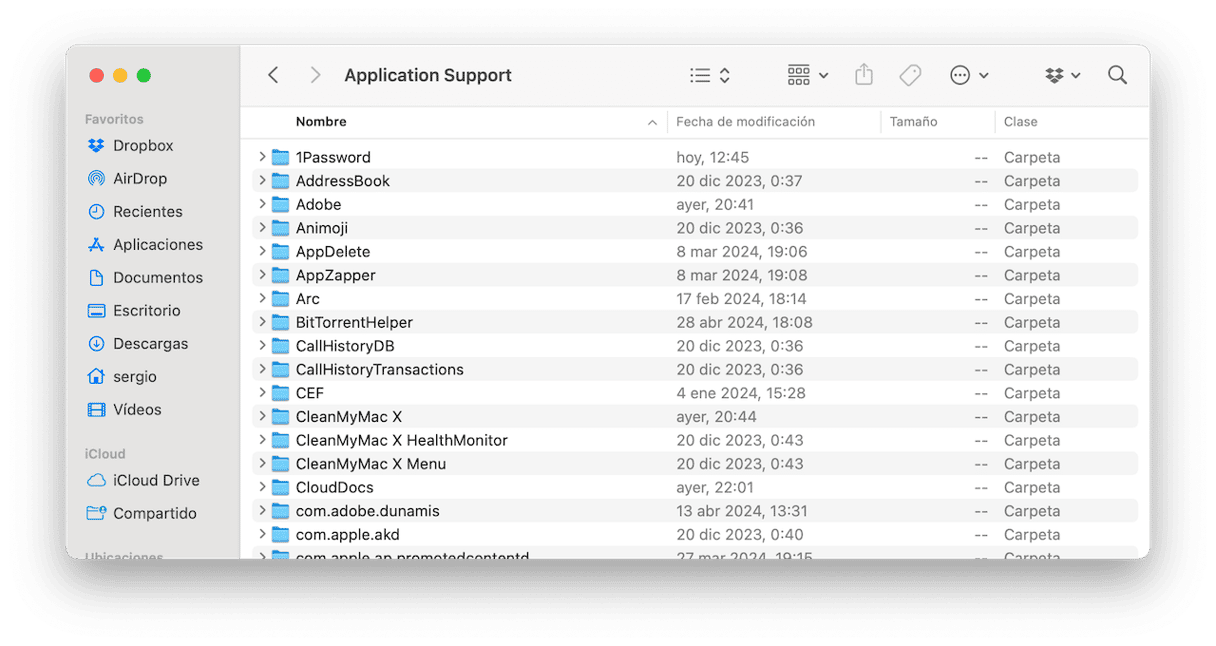Click the Favoritos sidebar section header
The width and height of the screenshot is (1216, 646).
(x=114, y=119)
